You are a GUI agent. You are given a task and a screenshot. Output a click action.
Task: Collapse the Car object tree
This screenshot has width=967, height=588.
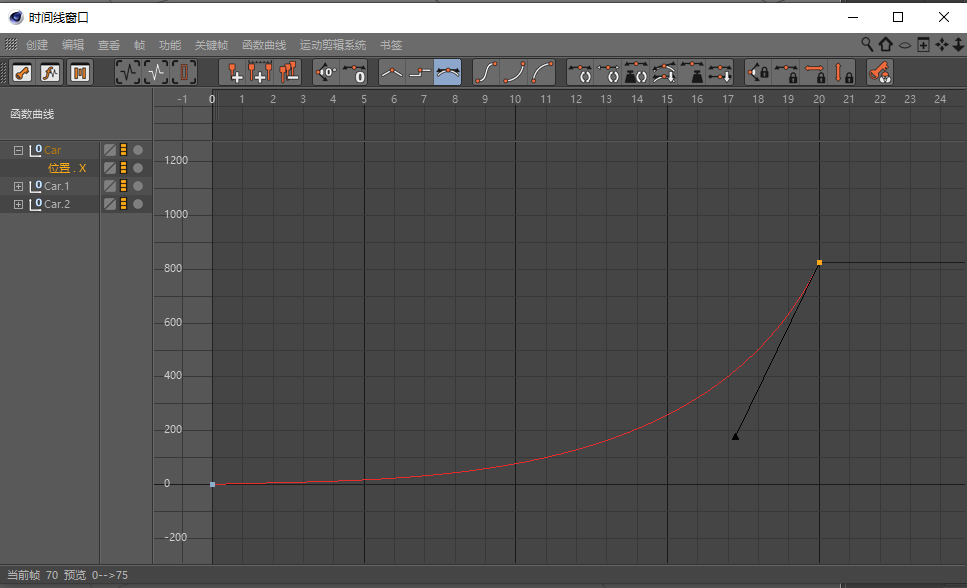click(19, 151)
